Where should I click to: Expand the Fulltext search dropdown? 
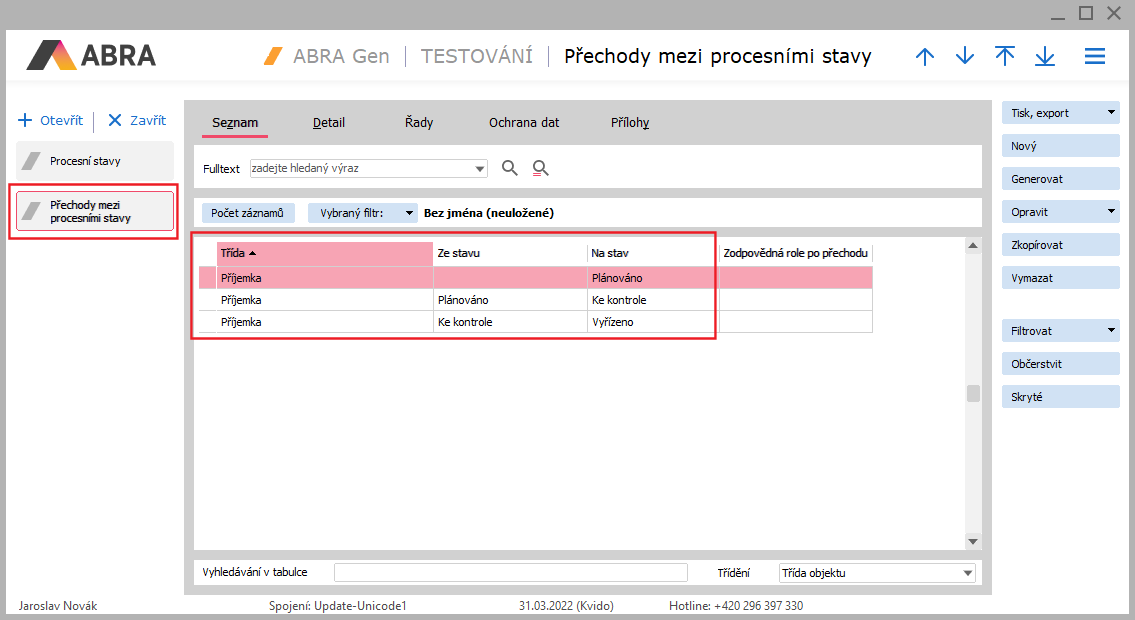(480, 169)
